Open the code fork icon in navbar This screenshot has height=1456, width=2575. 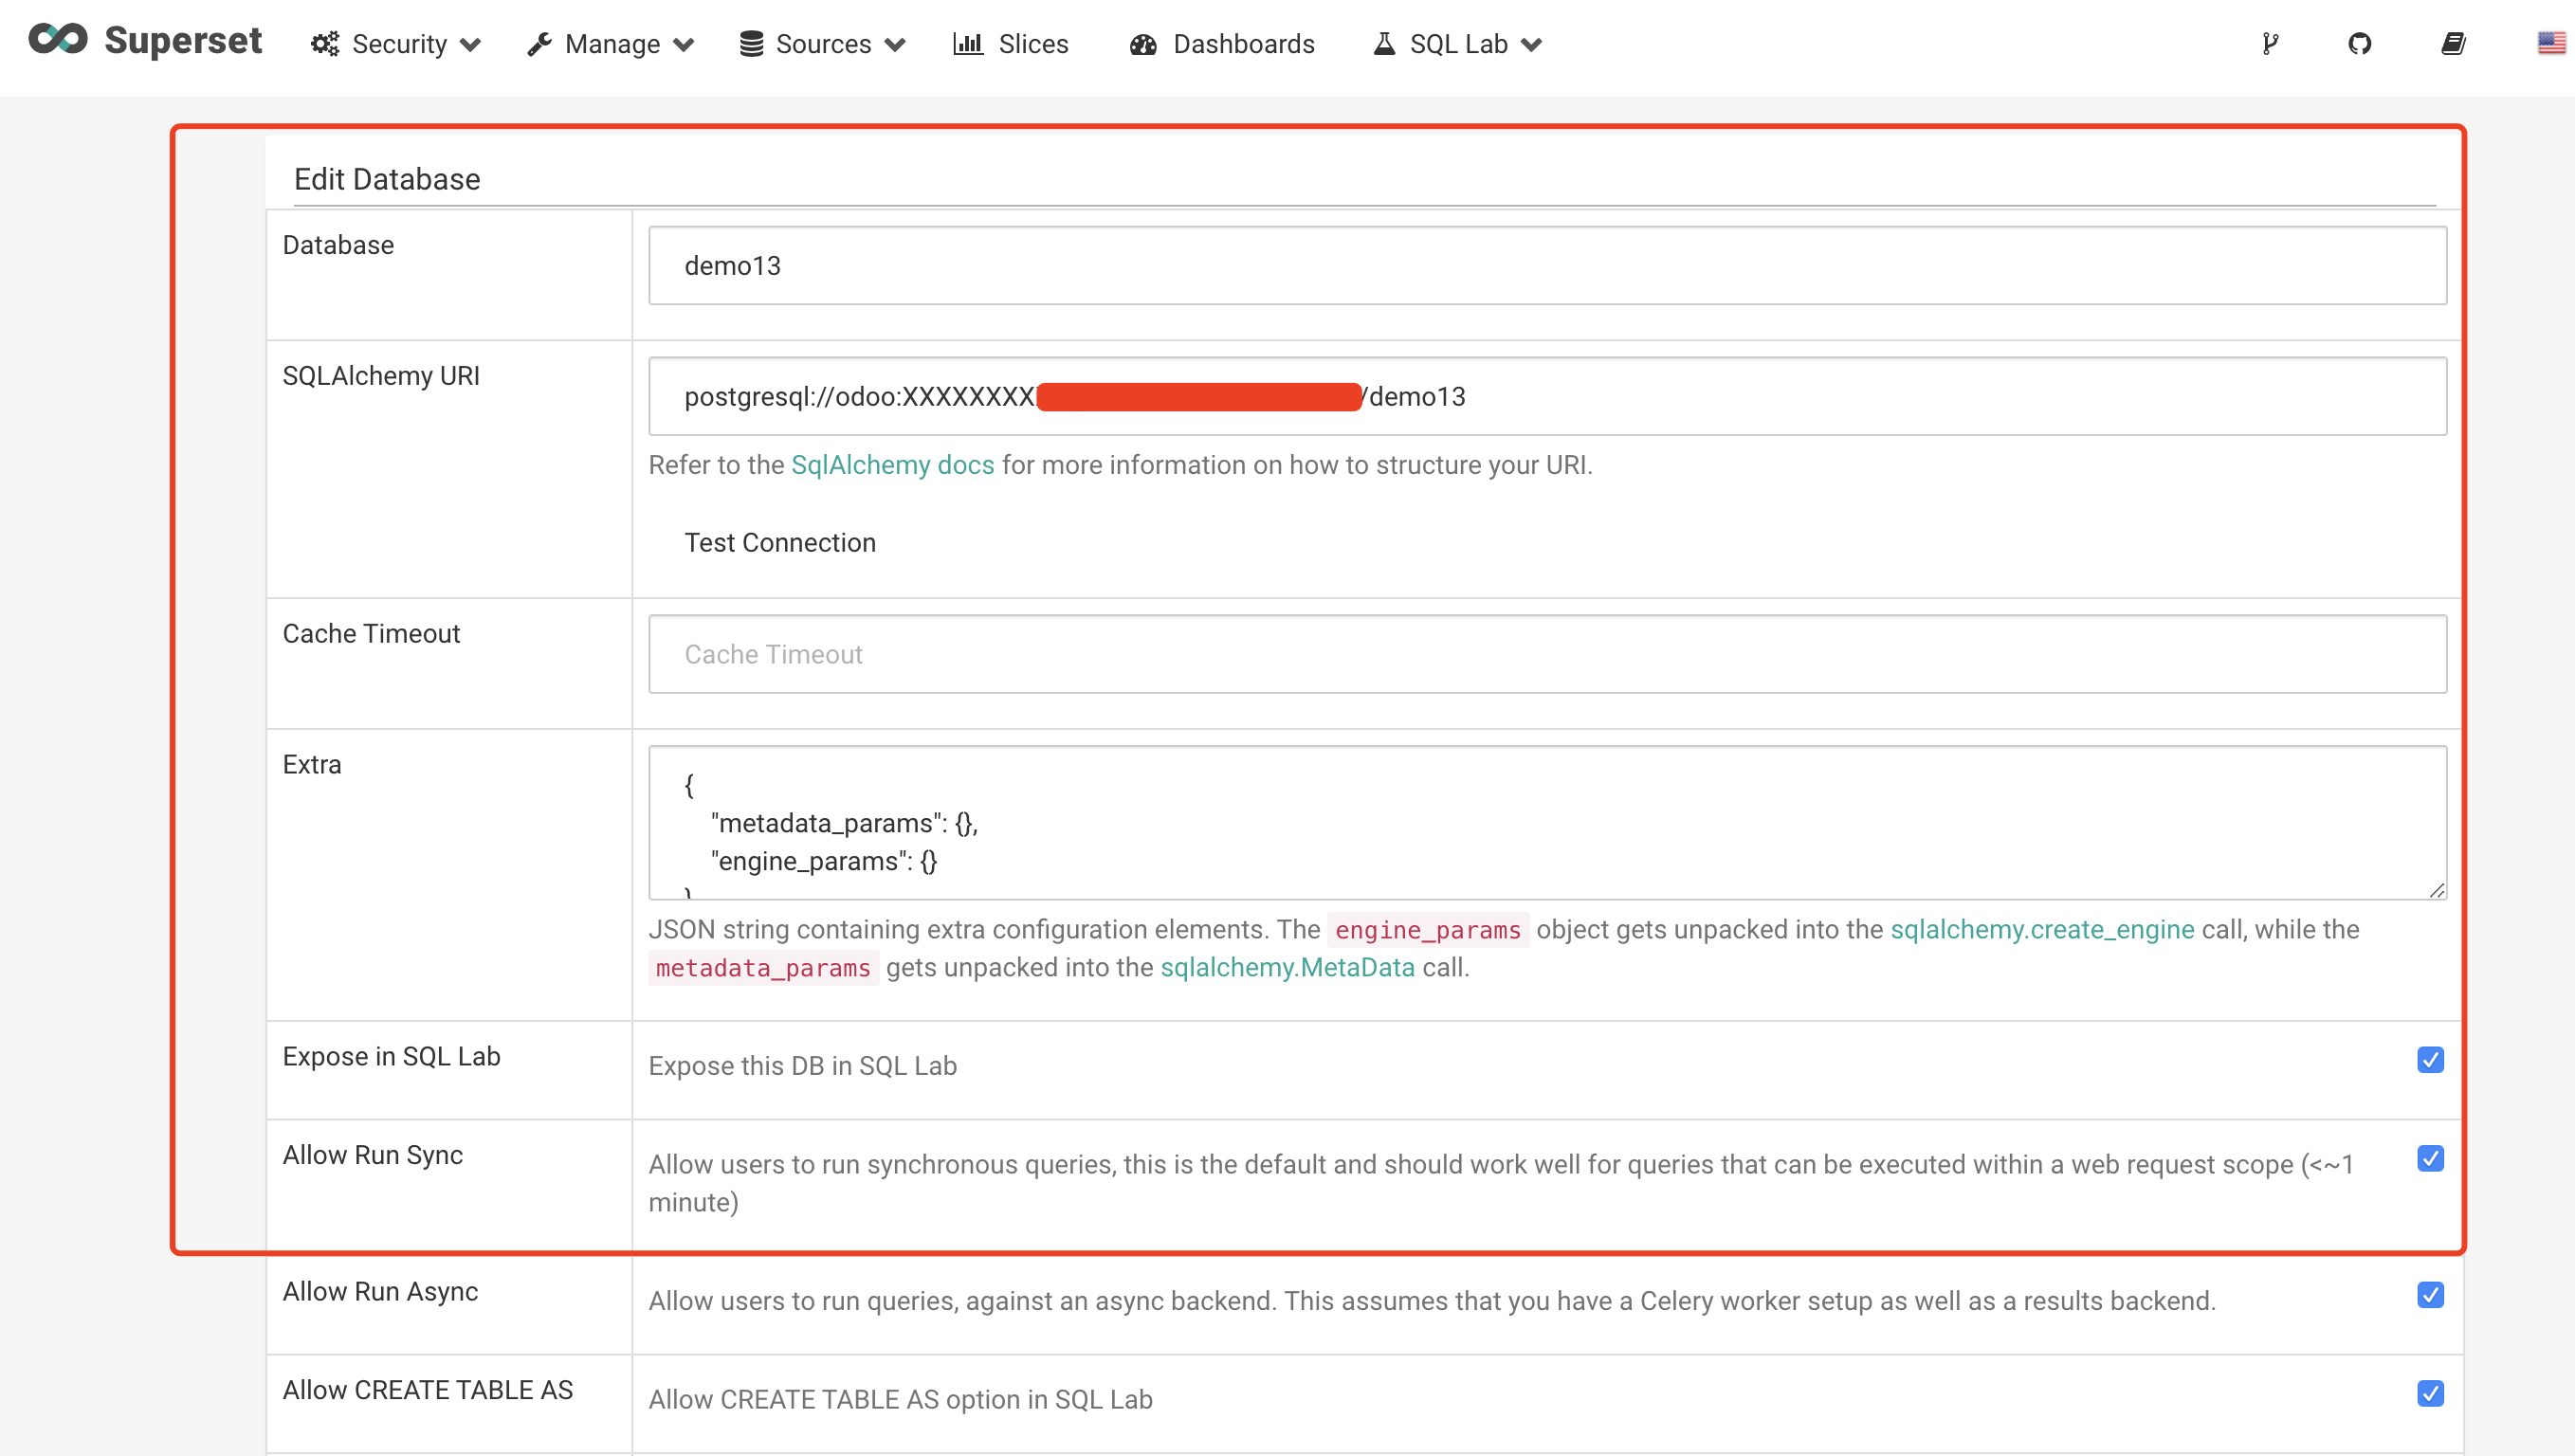(x=2270, y=44)
